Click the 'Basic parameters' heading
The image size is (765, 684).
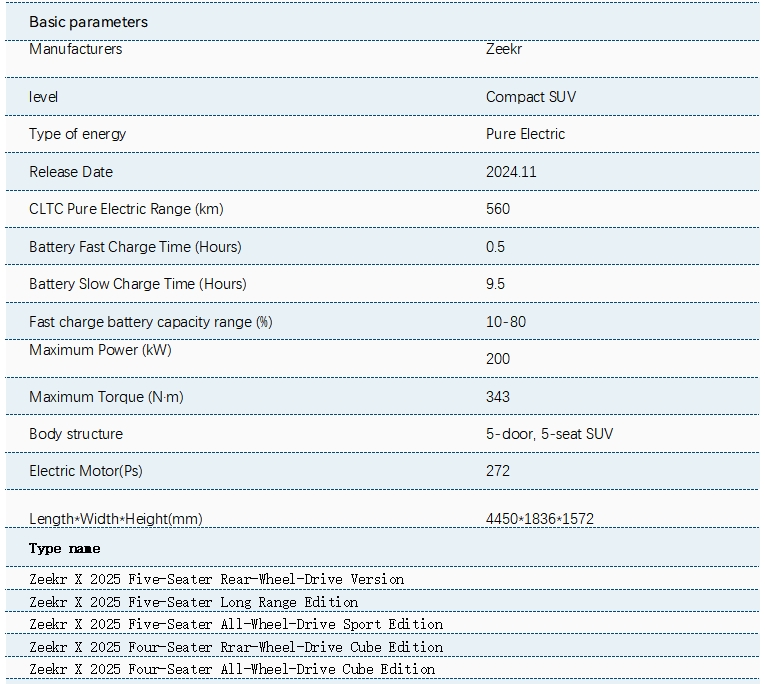88,22
